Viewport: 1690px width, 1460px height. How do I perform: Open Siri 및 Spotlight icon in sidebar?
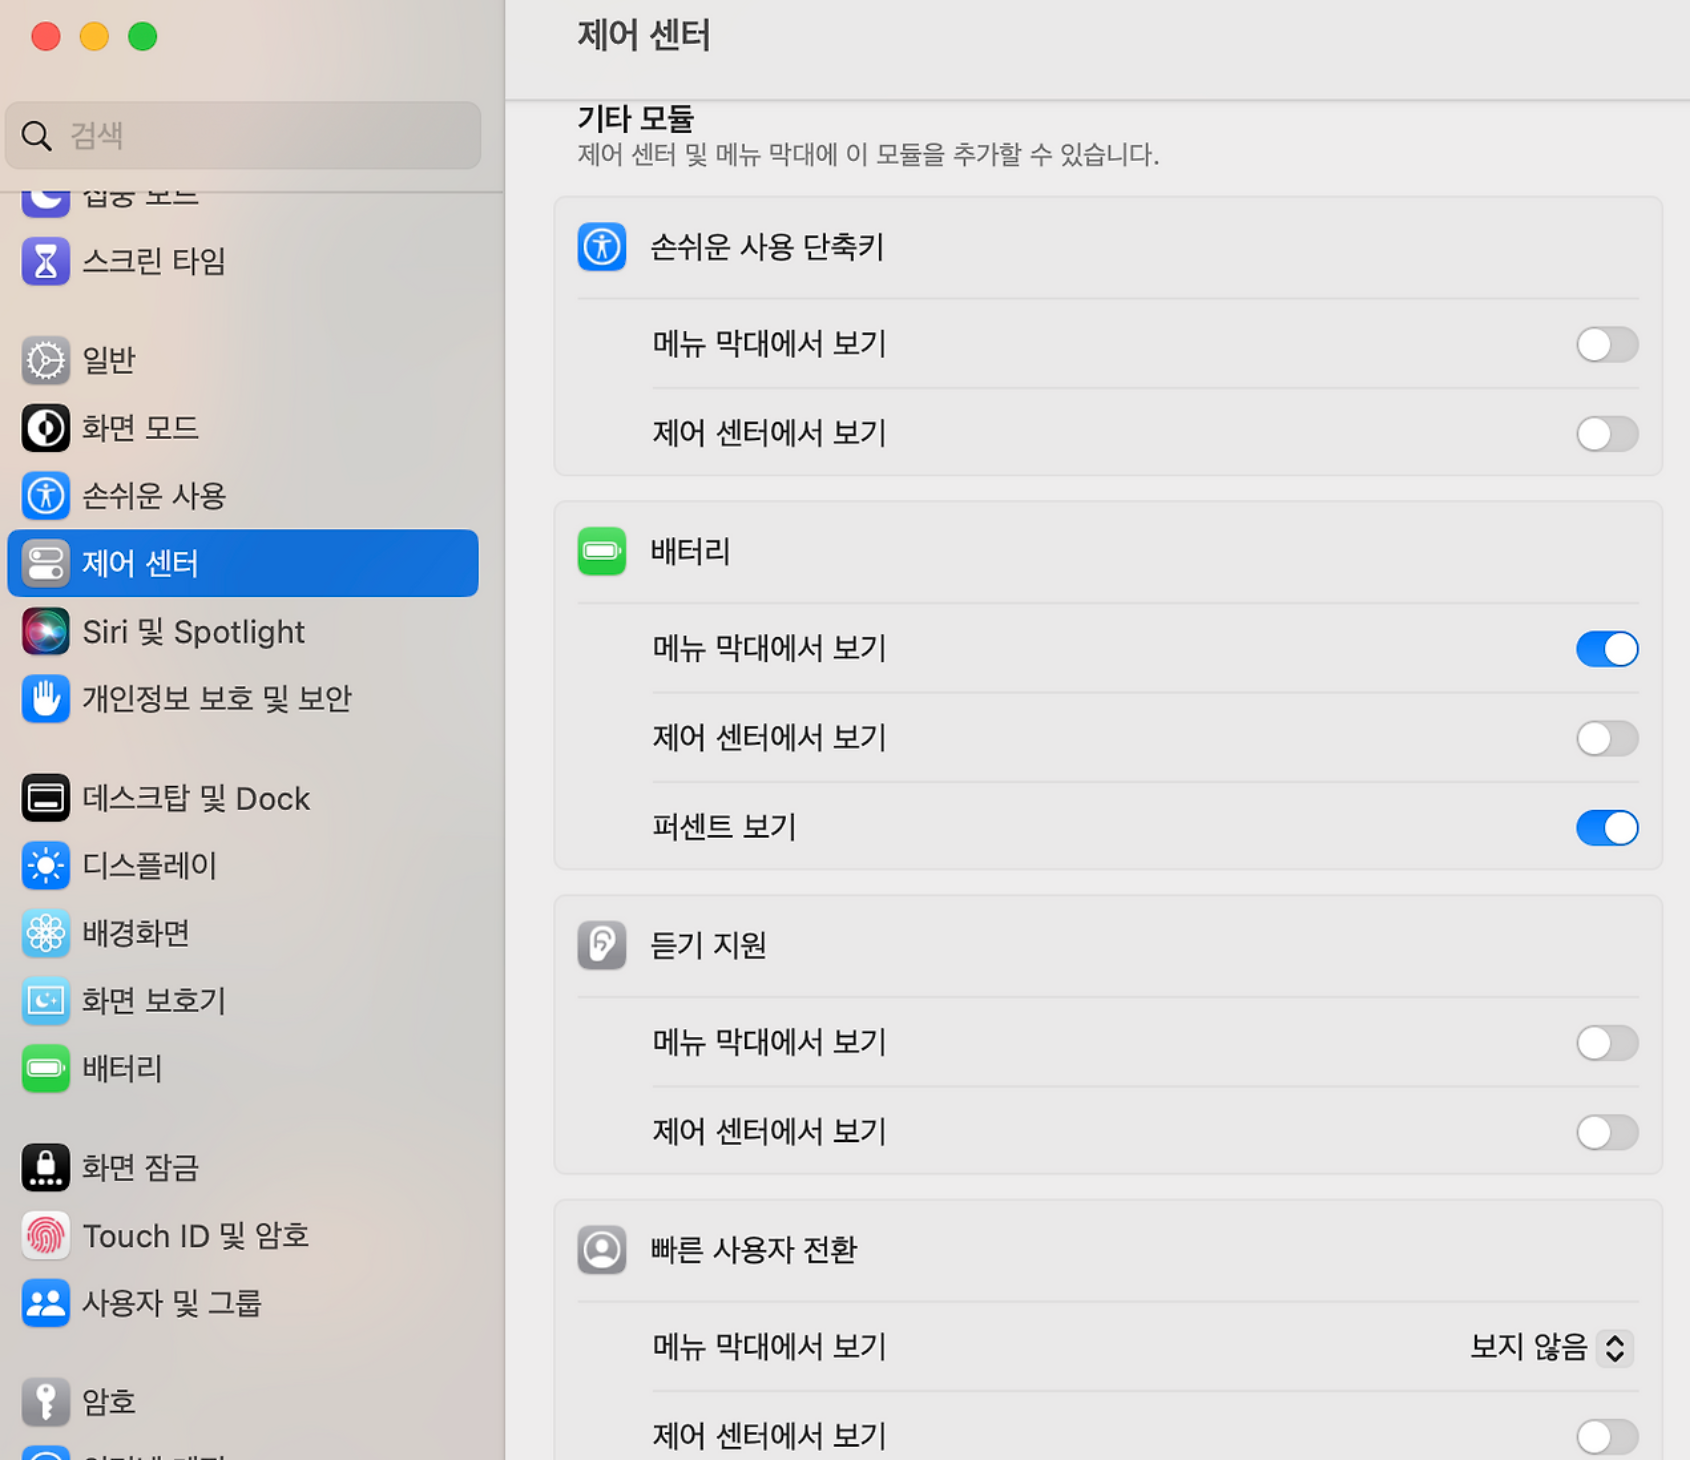click(x=45, y=632)
